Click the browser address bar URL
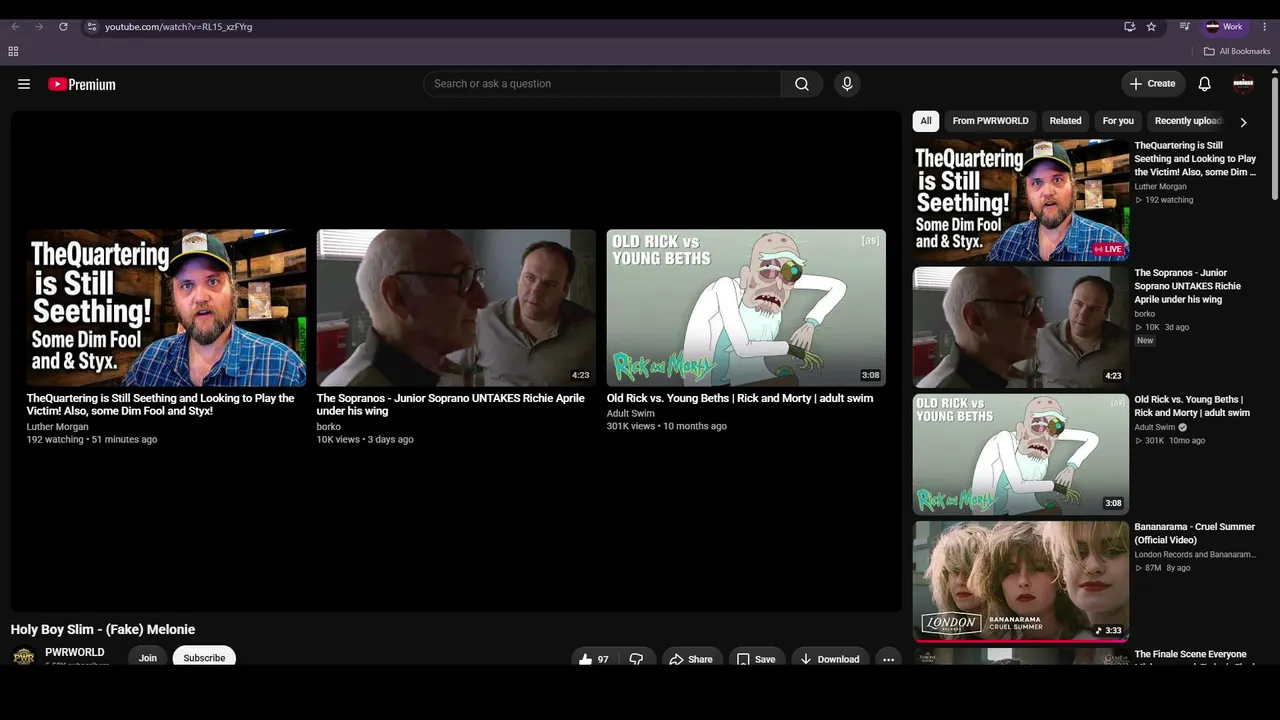Image resolution: width=1280 pixels, height=720 pixels. pos(179,27)
